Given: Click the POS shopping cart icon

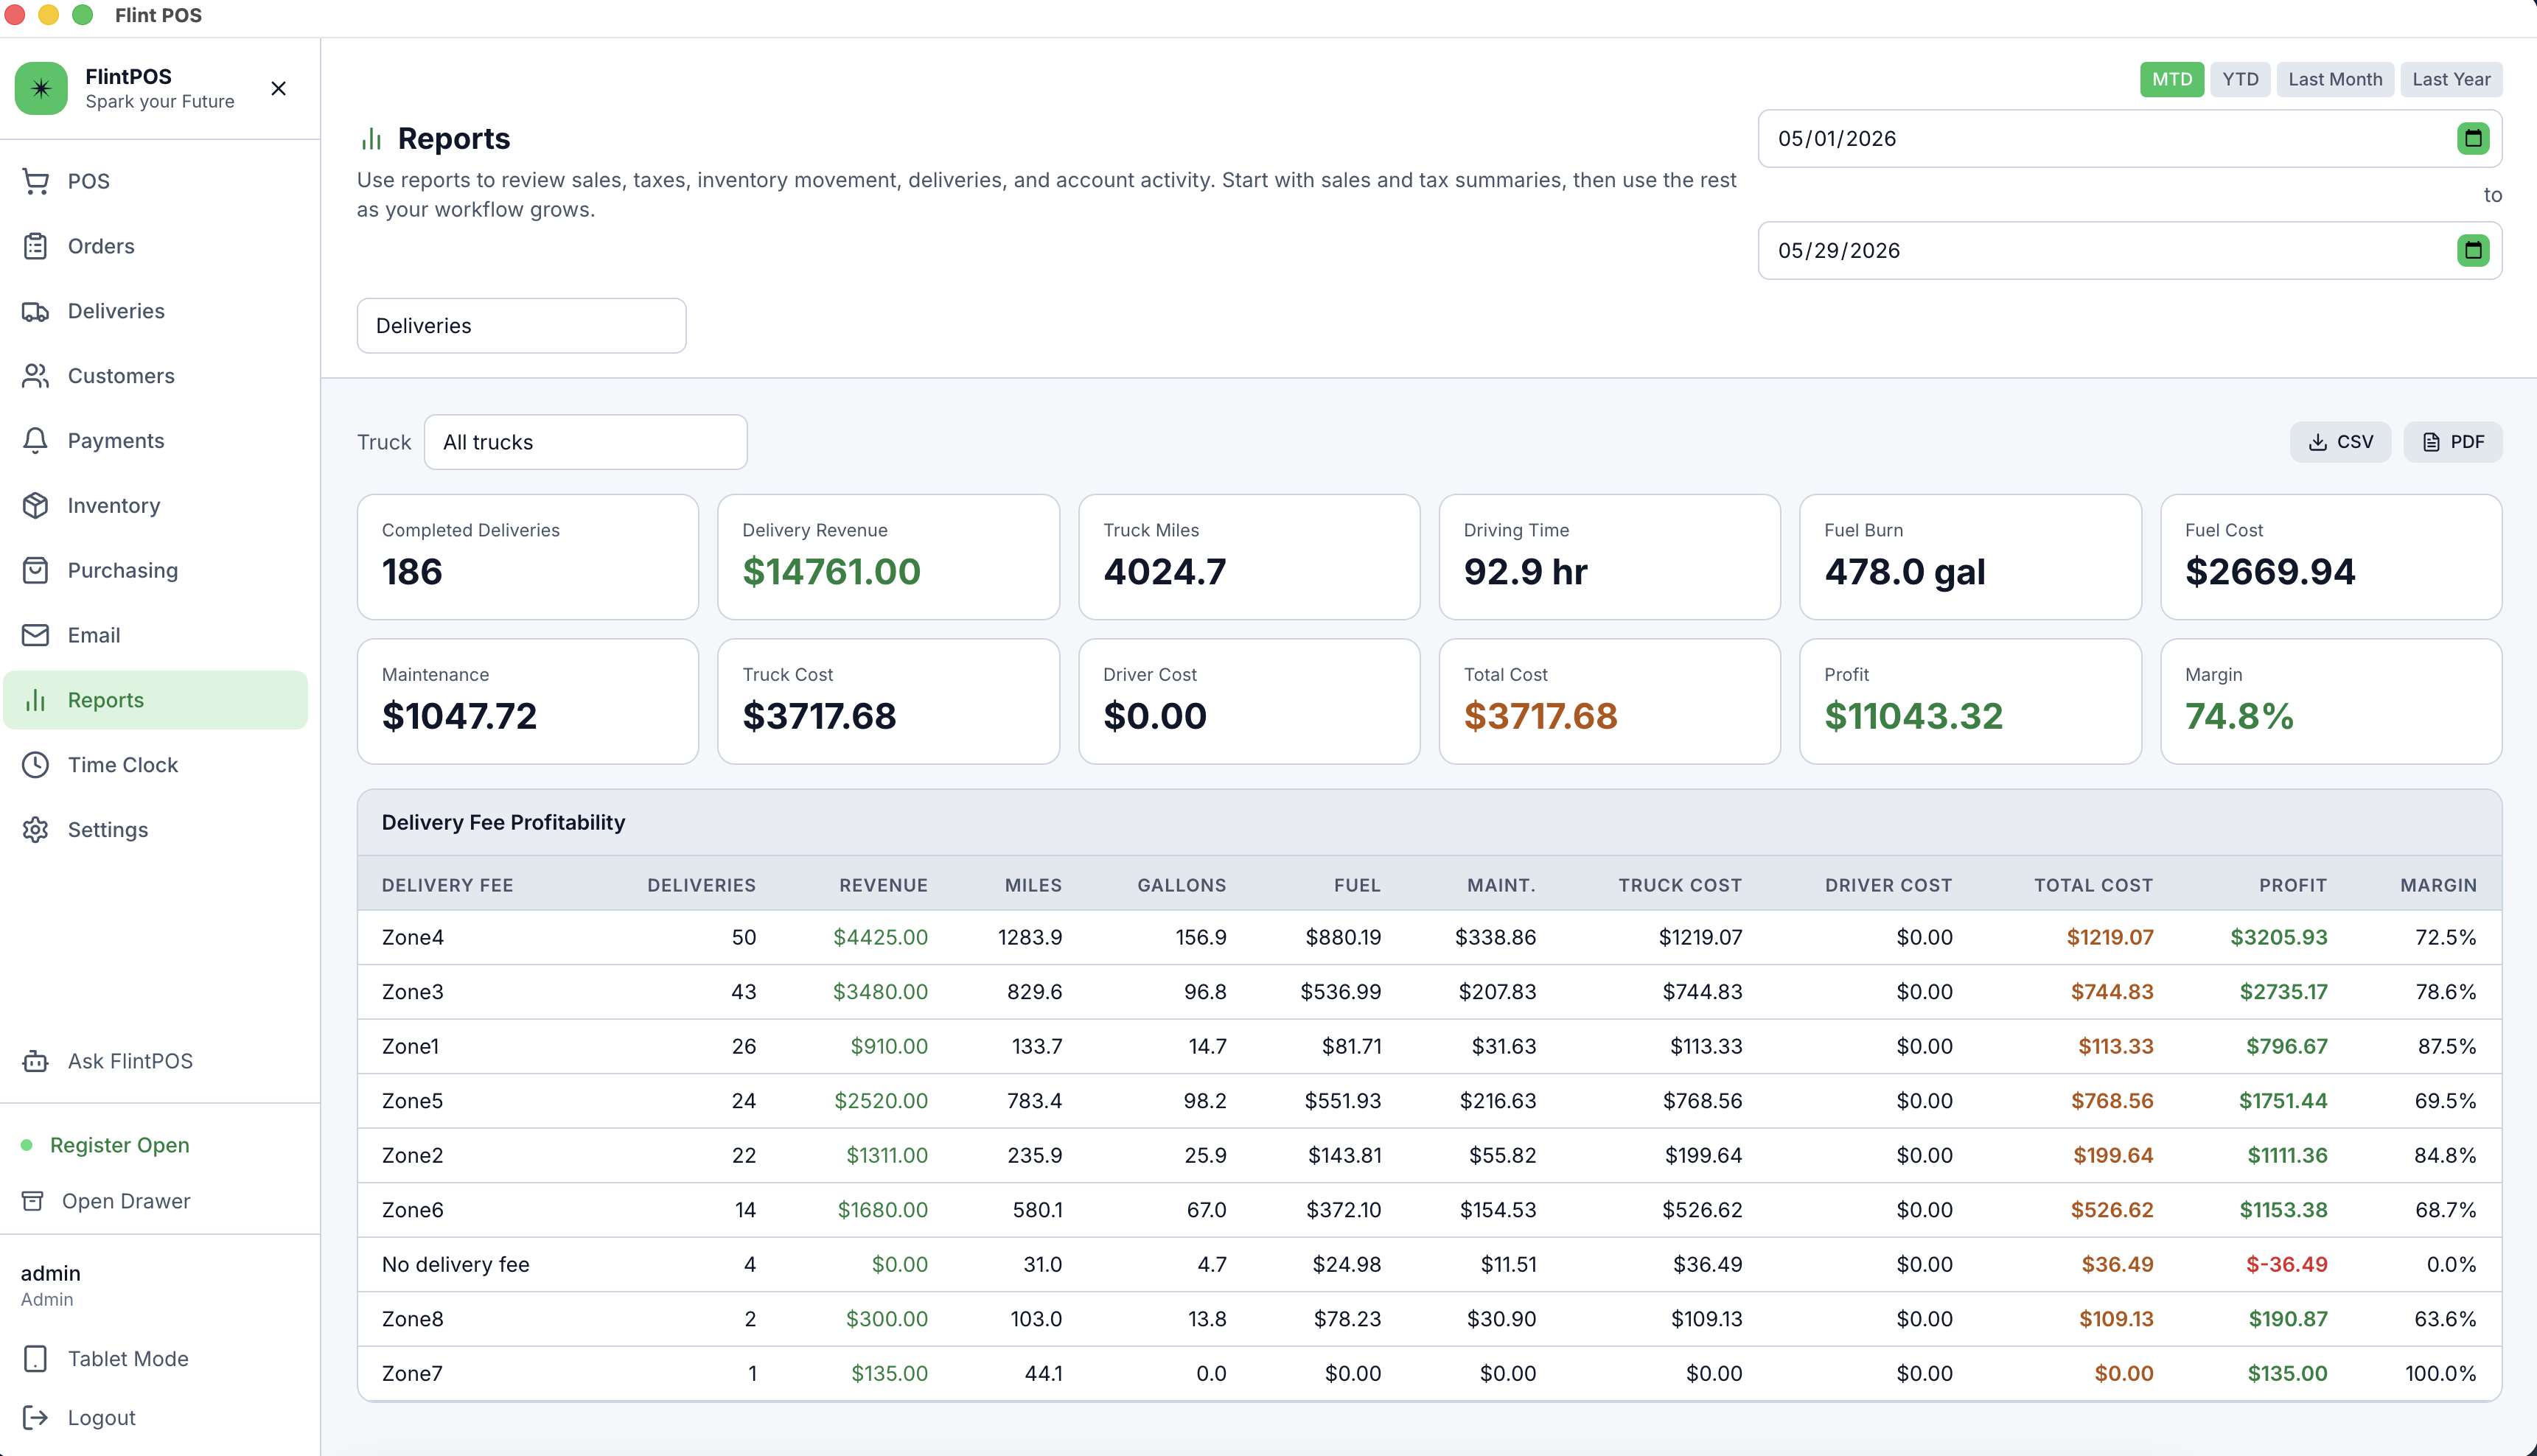Looking at the screenshot, I should tap(36, 181).
